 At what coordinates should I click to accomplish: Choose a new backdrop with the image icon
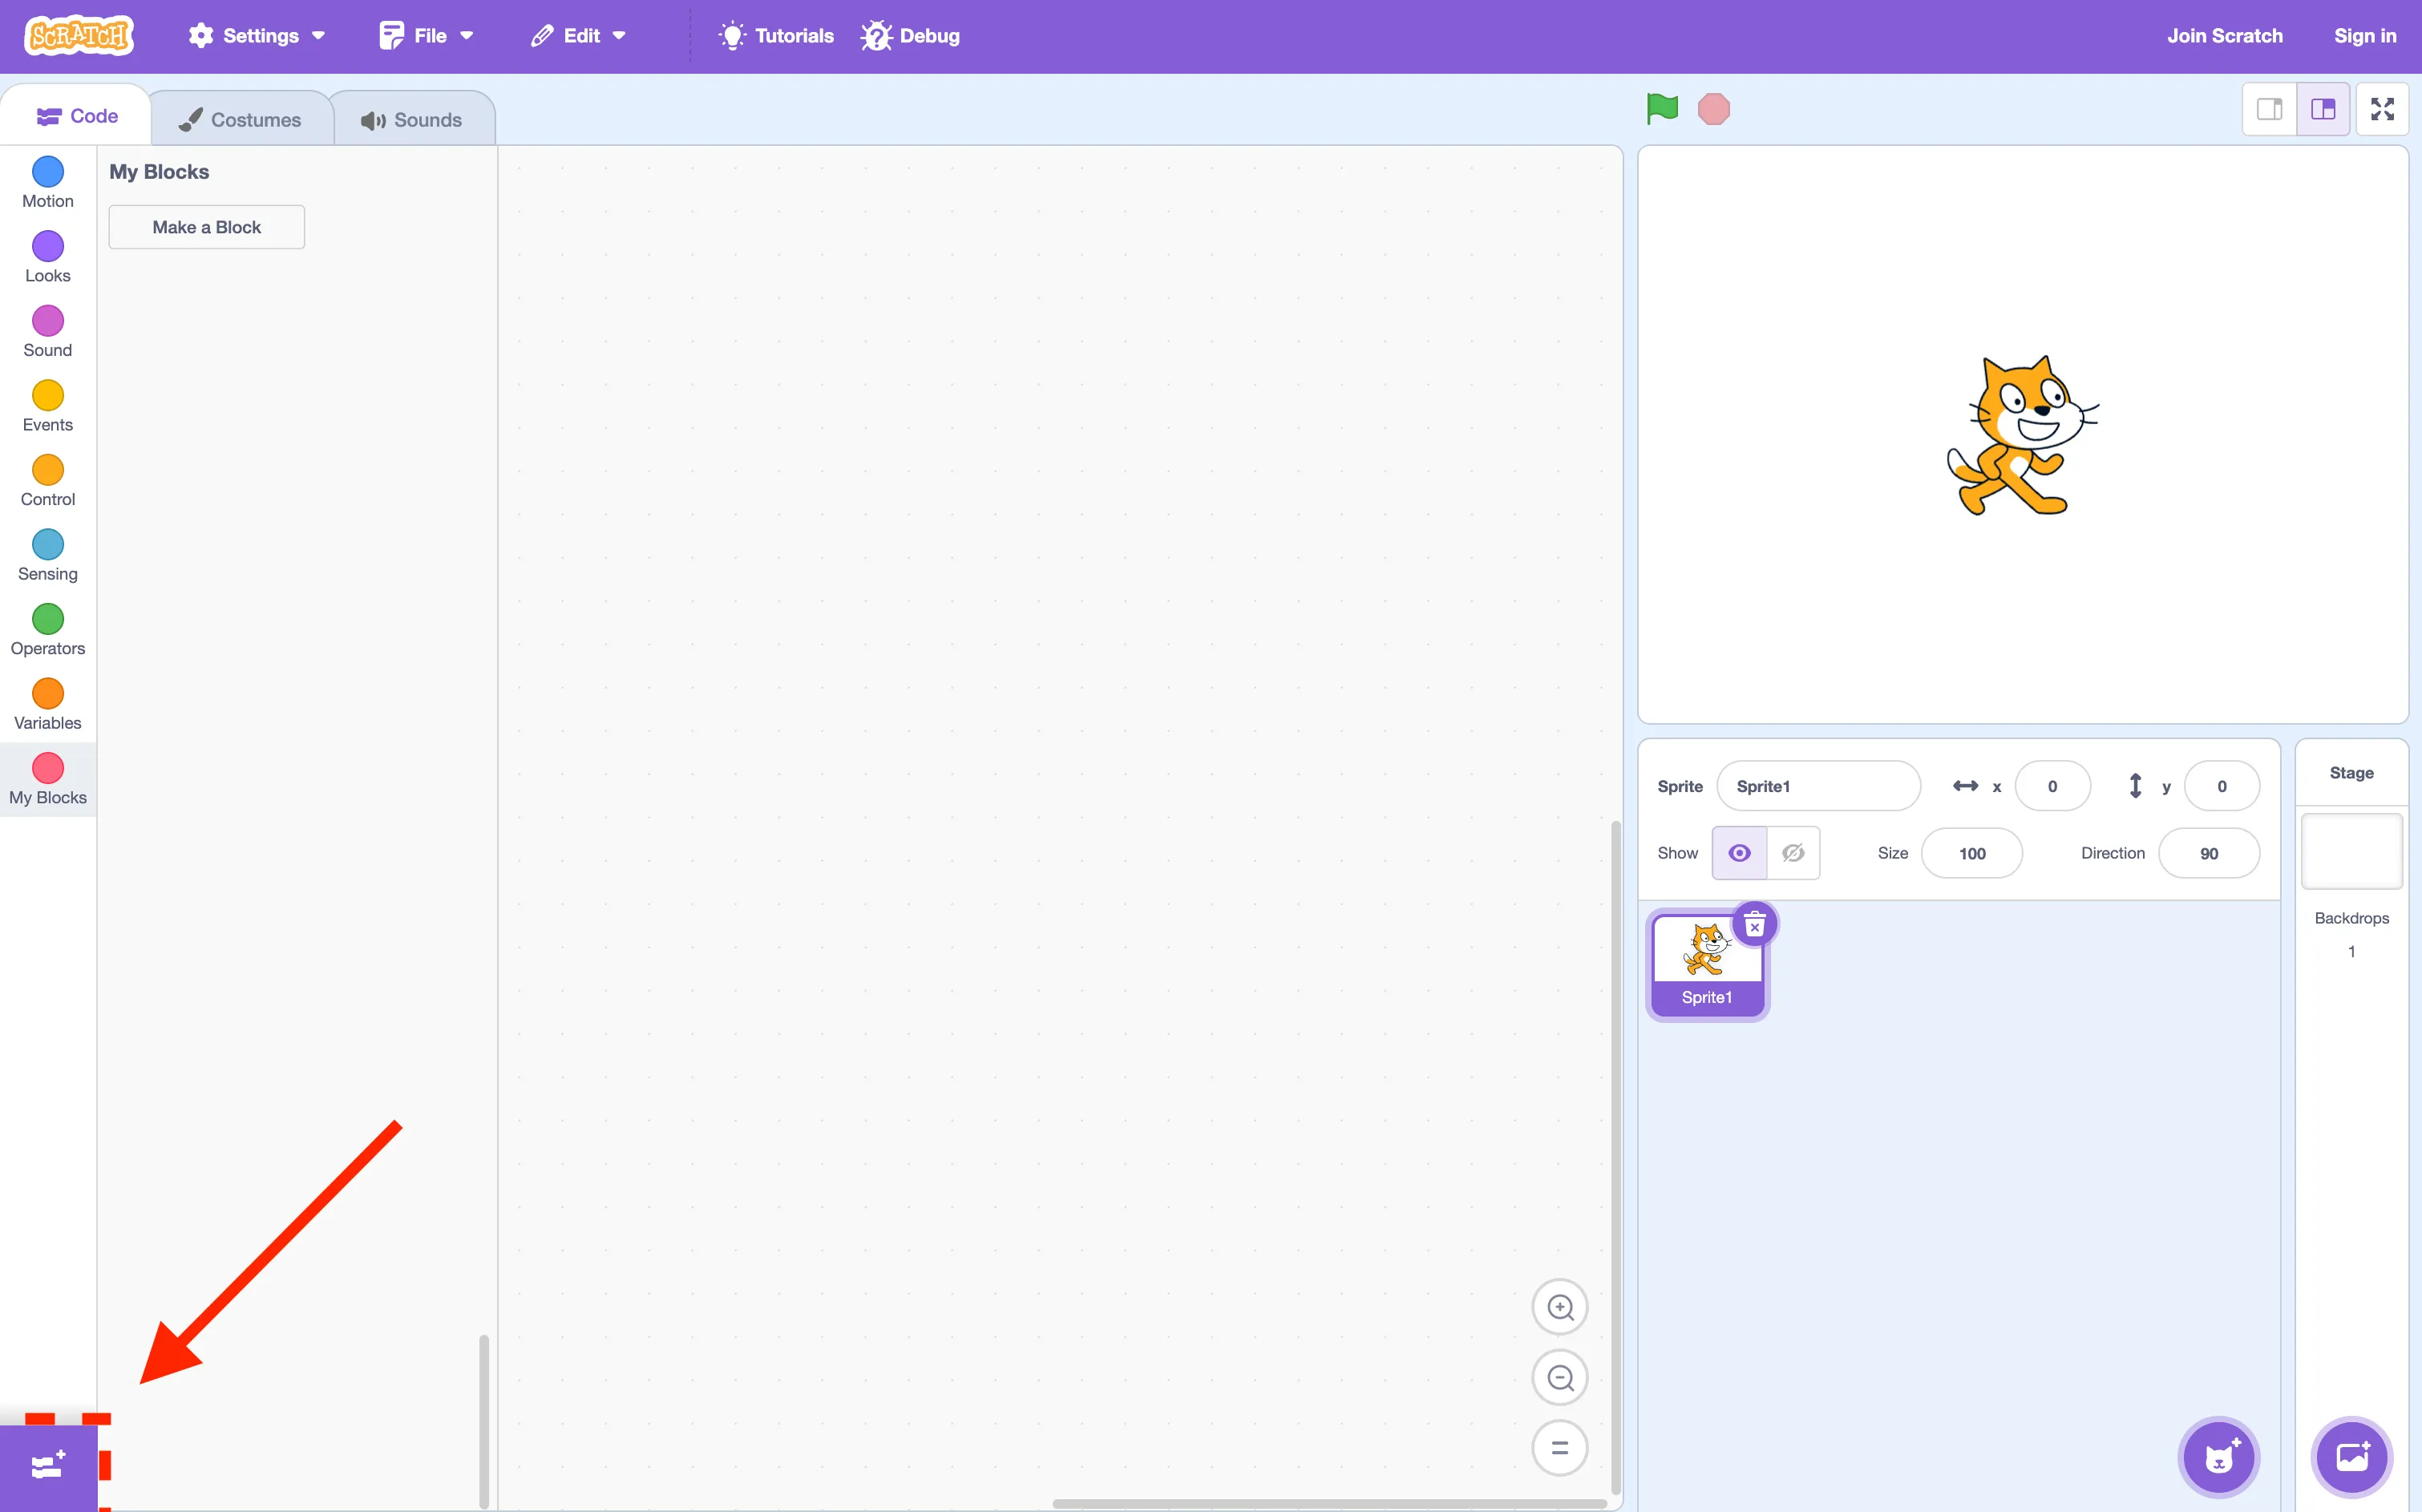(x=2351, y=1457)
